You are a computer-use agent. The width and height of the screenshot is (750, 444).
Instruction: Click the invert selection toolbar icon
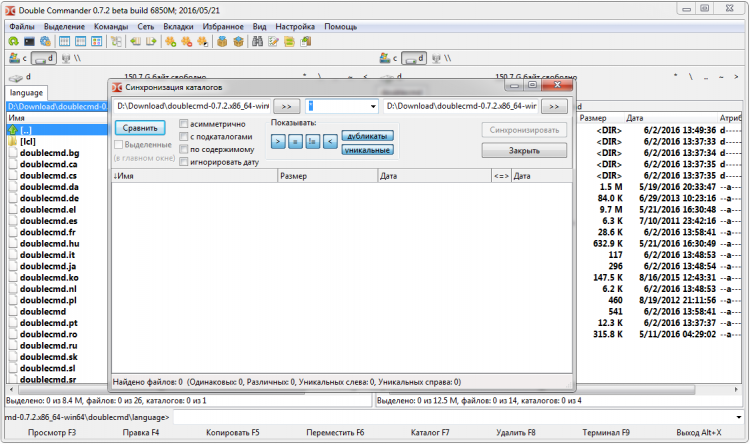tap(202, 42)
